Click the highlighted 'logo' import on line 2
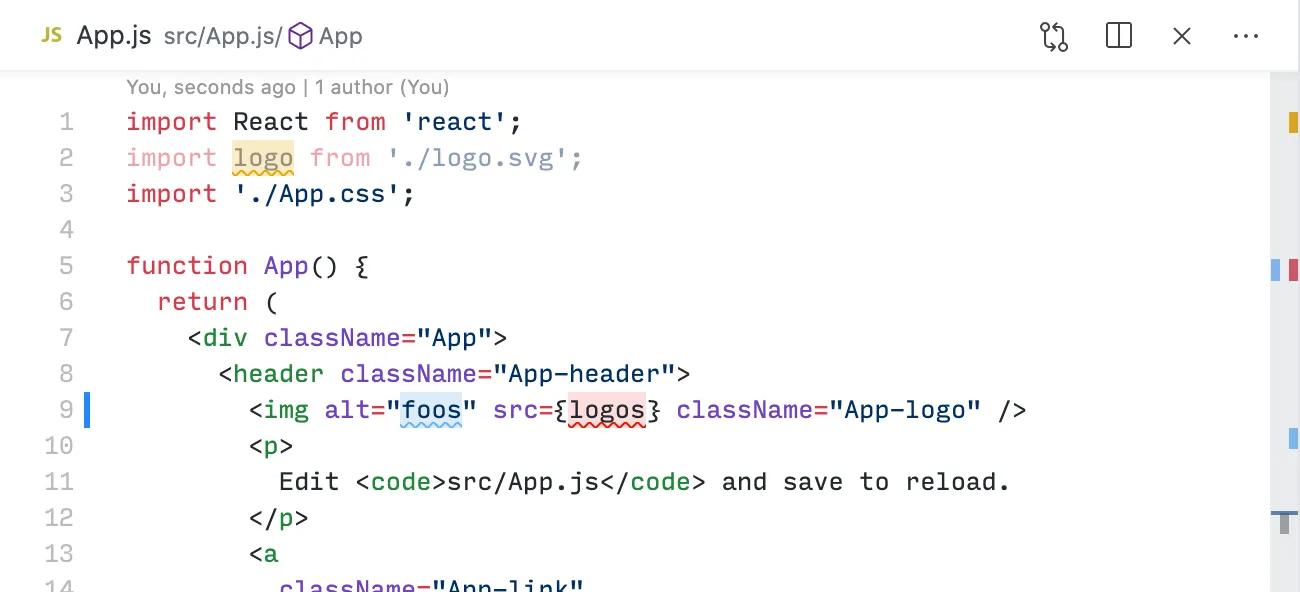Image resolution: width=1300 pixels, height=592 pixels. 262,158
